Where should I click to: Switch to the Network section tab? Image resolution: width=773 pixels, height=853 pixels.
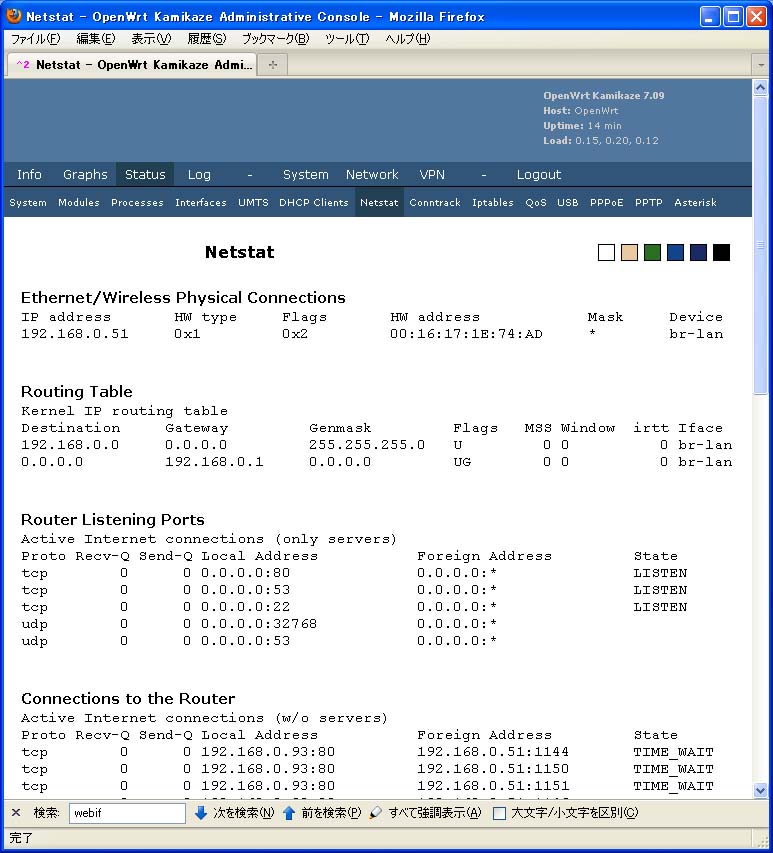click(x=372, y=174)
